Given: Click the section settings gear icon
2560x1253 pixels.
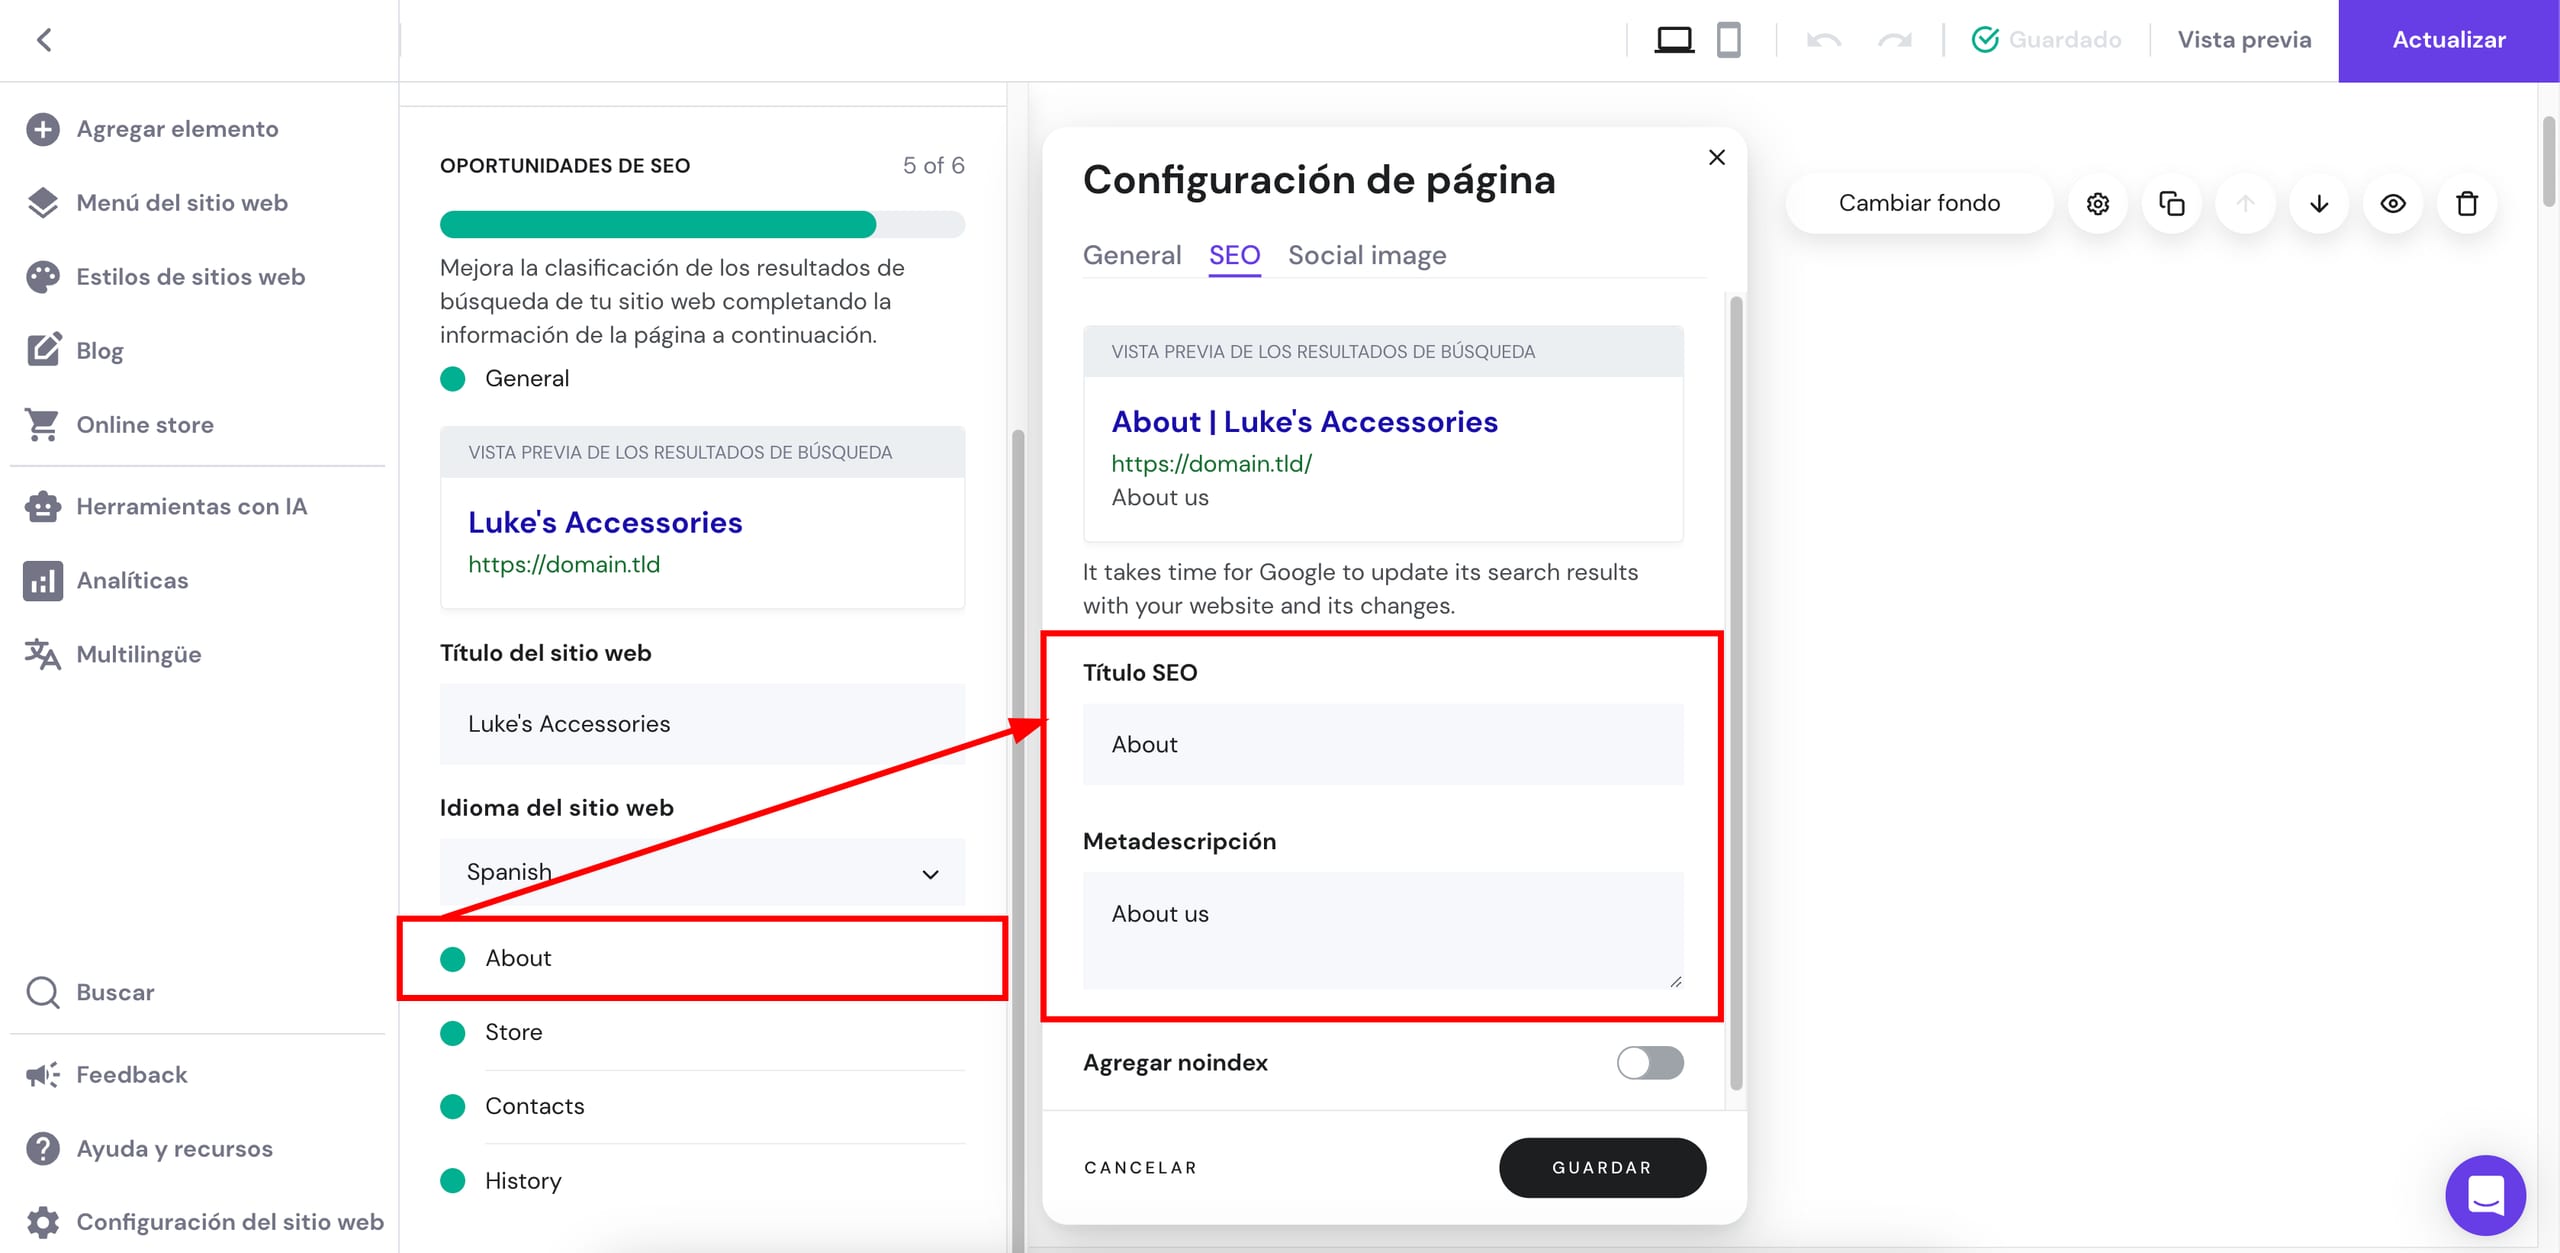Looking at the screenshot, I should pyautogui.click(x=2097, y=204).
